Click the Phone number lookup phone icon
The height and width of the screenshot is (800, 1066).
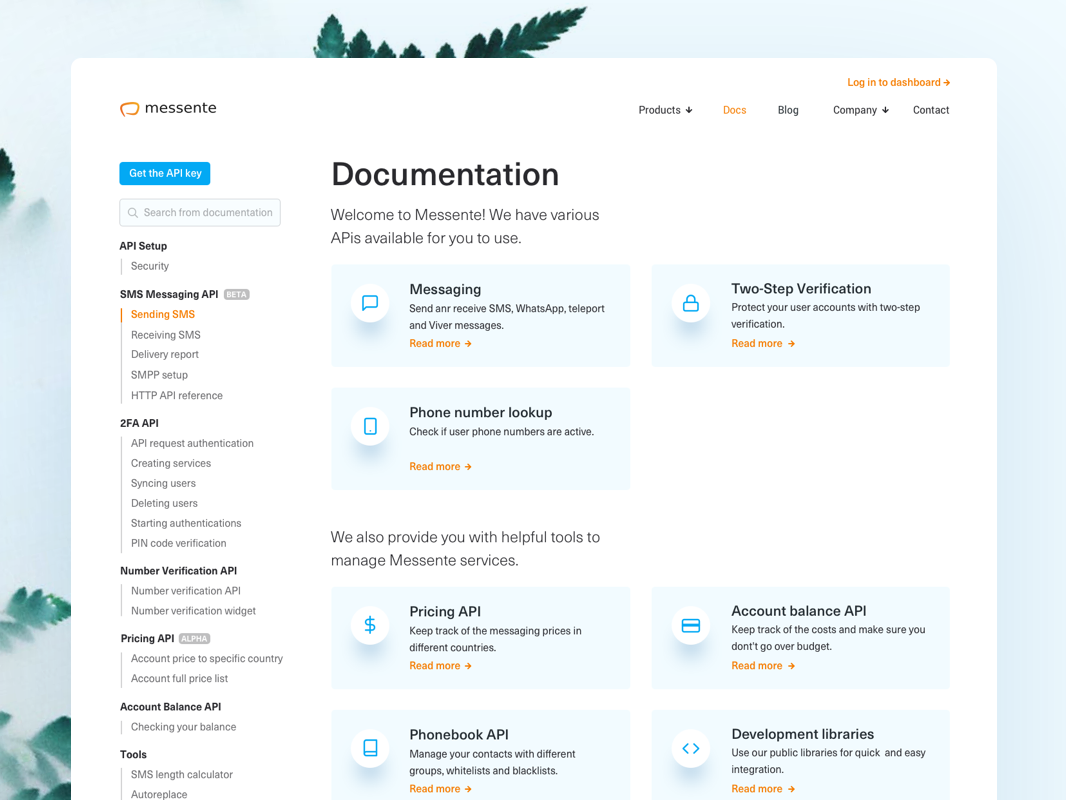(370, 426)
